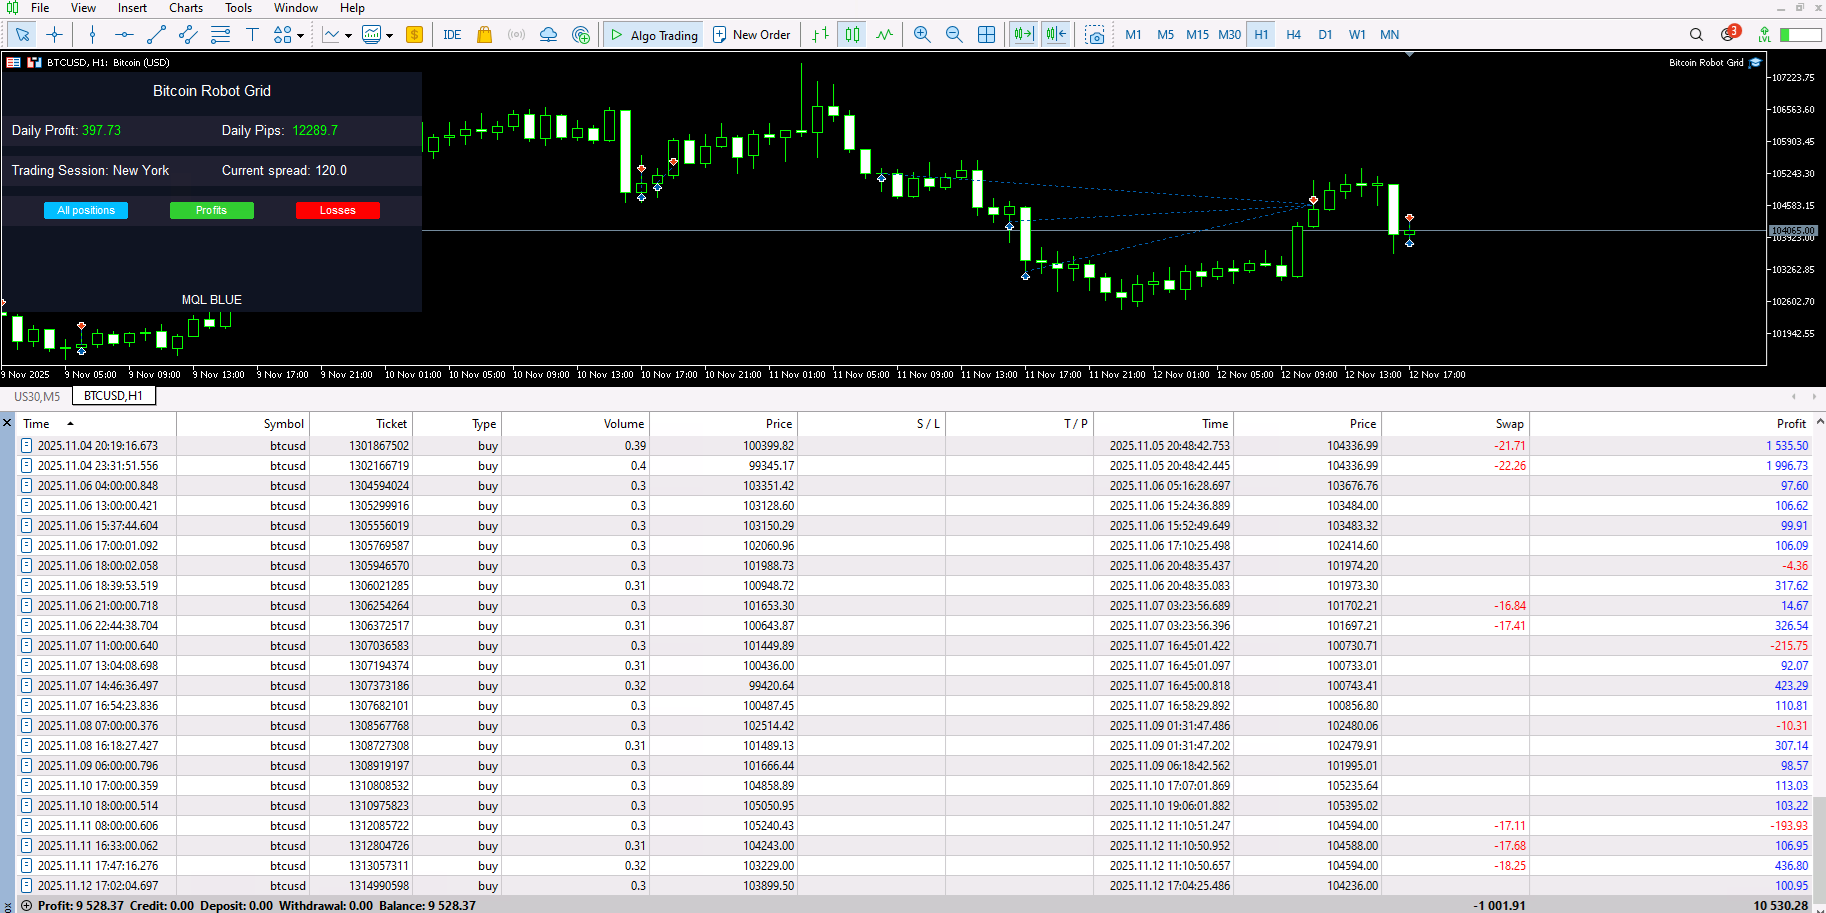This screenshot has width=1826, height=913.
Task: Expand the indicators list dropdown arrow
Action: tap(348, 36)
